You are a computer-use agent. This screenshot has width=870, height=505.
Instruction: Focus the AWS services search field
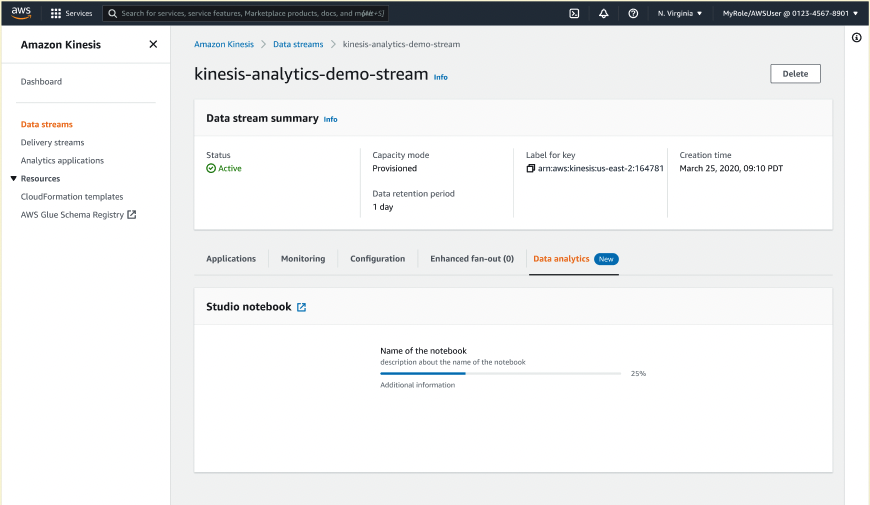[x=245, y=13]
